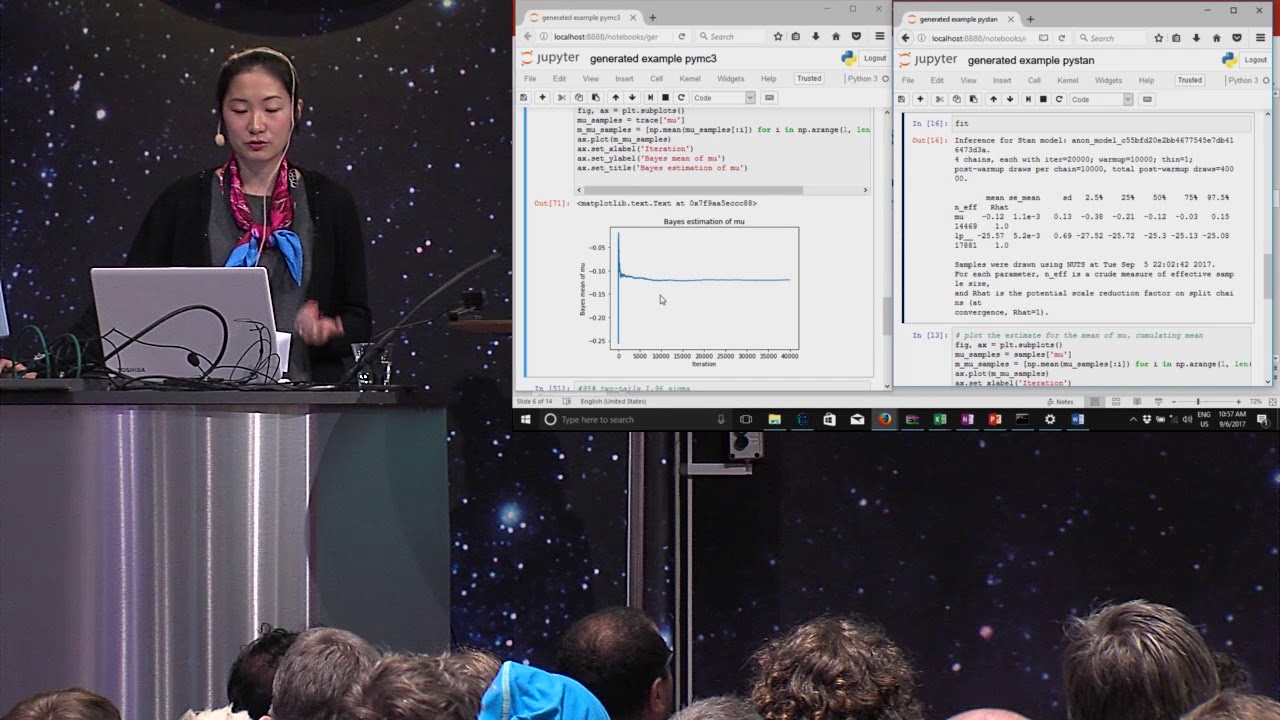Insert cell below in the pystan notebook
The image size is (1280, 720).
coord(920,99)
